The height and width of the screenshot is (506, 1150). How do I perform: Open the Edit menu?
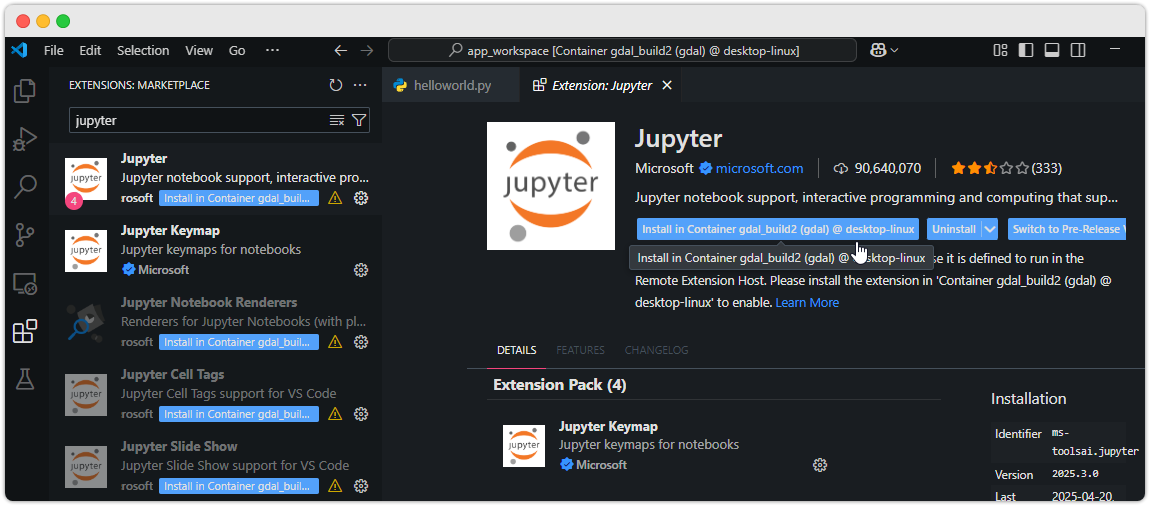90,51
